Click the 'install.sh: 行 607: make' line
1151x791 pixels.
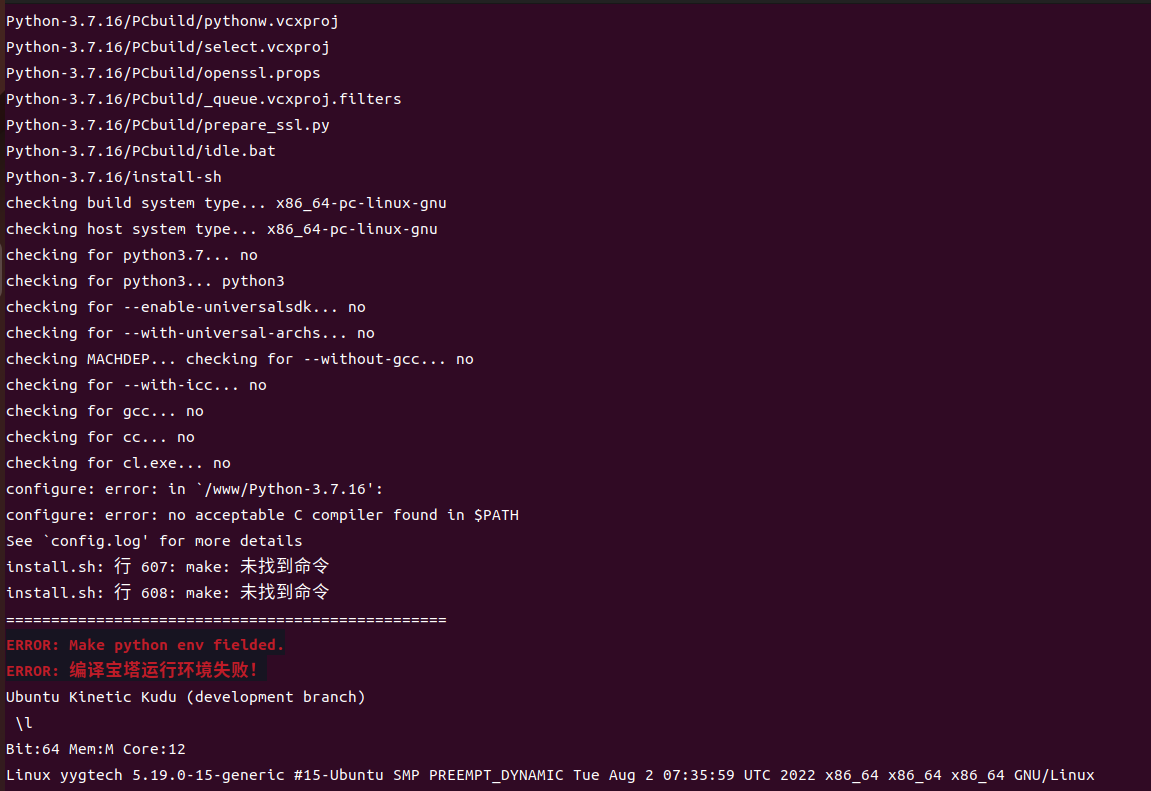point(167,566)
